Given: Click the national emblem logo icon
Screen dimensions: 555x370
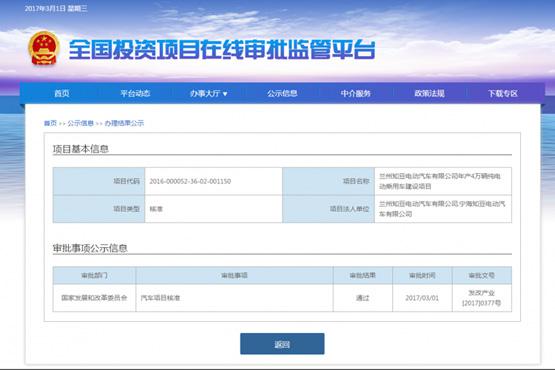Looking at the screenshot, I should pos(44,49).
